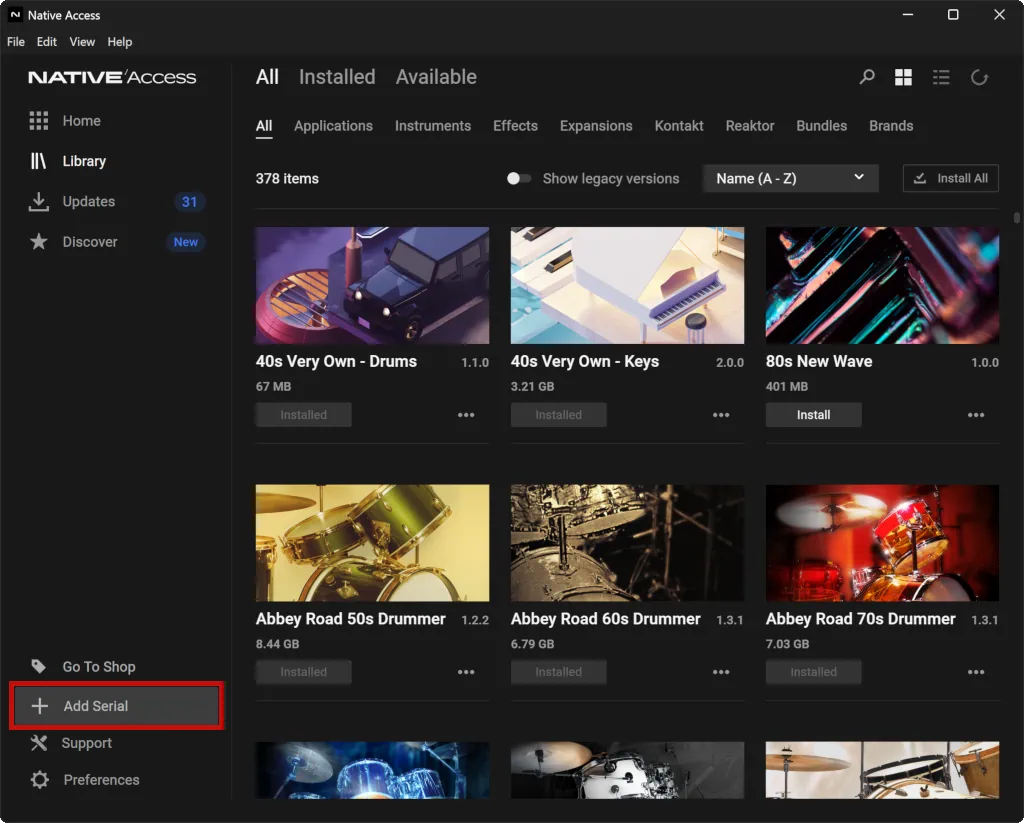The width and height of the screenshot is (1024, 823).
Task: Filter by Instruments category
Action: pyautogui.click(x=433, y=126)
